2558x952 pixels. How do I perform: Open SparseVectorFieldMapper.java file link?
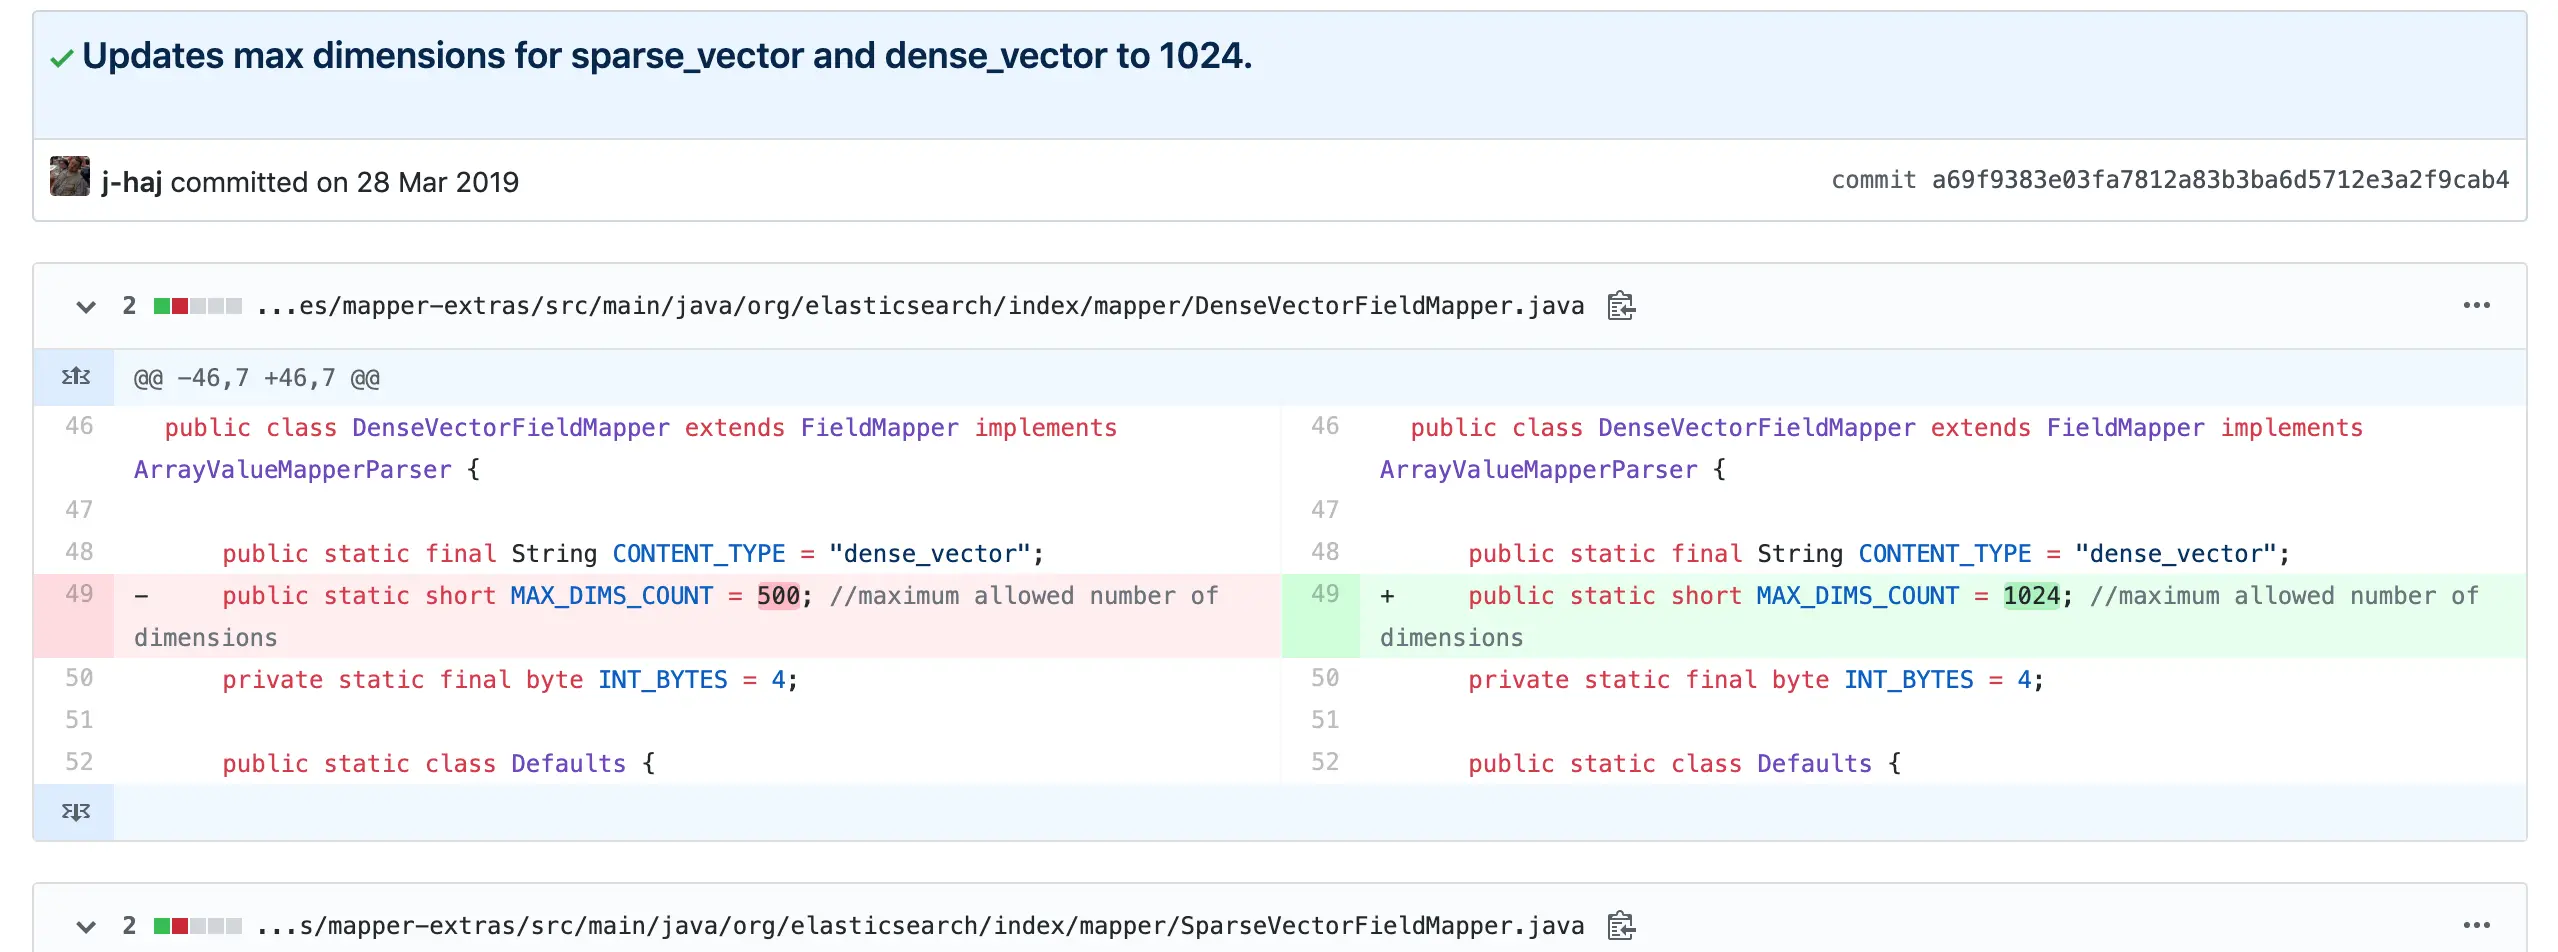(920, 926)
